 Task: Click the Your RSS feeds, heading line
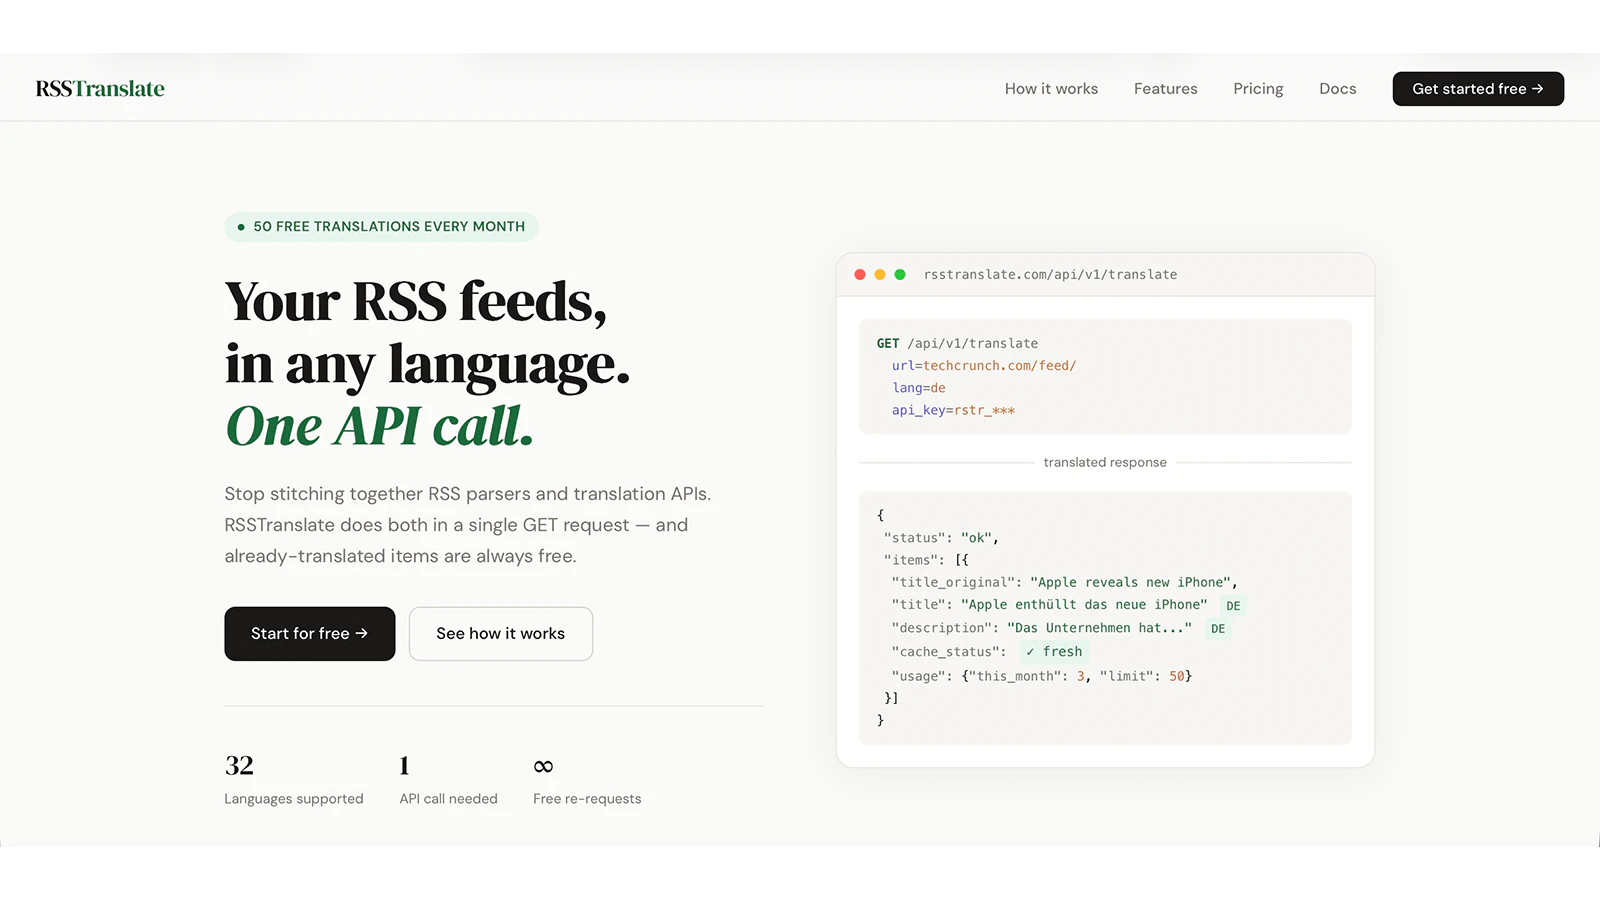[416, 301]
